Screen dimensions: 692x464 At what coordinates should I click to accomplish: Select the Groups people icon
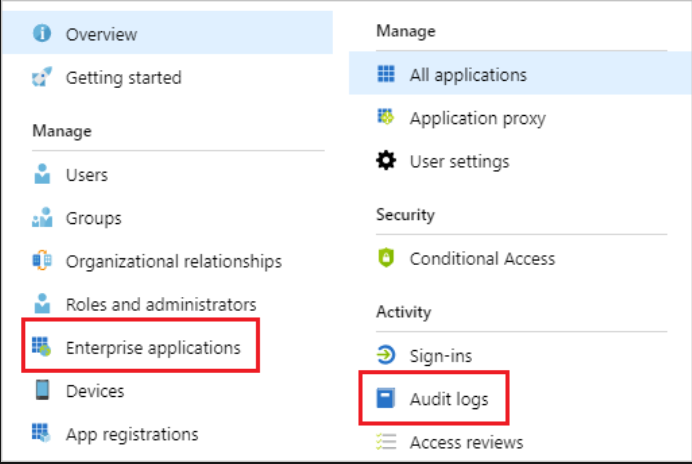[42, 218]
